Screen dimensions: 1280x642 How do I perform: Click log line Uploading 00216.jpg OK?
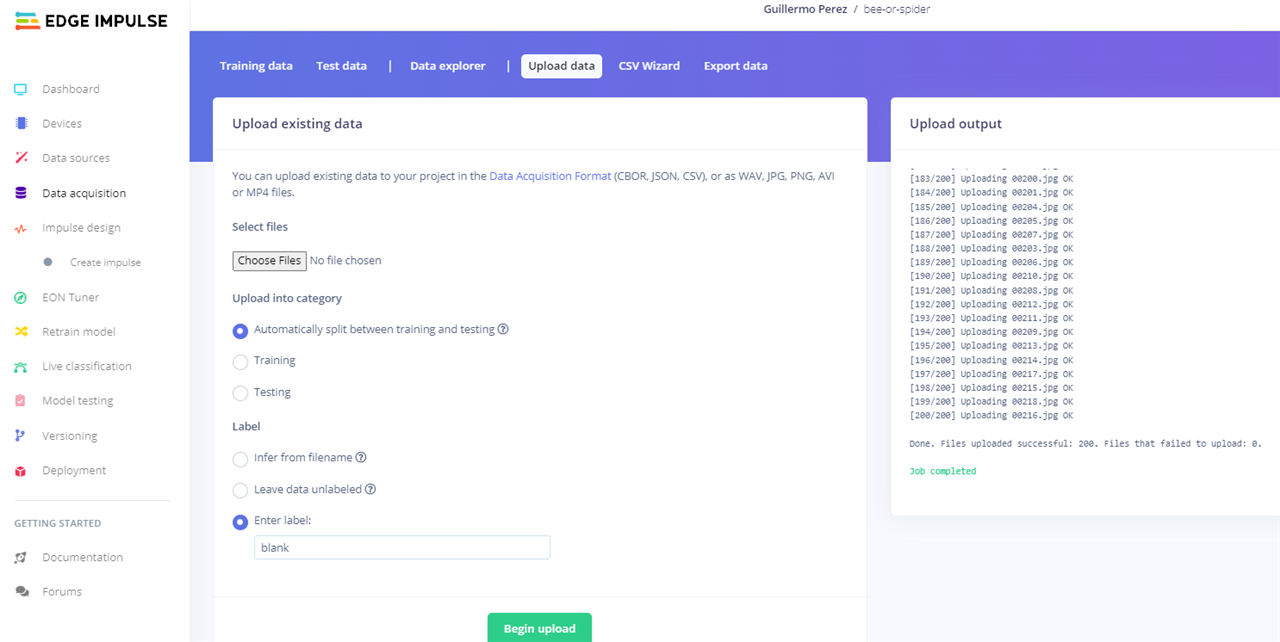coord(991,416)
